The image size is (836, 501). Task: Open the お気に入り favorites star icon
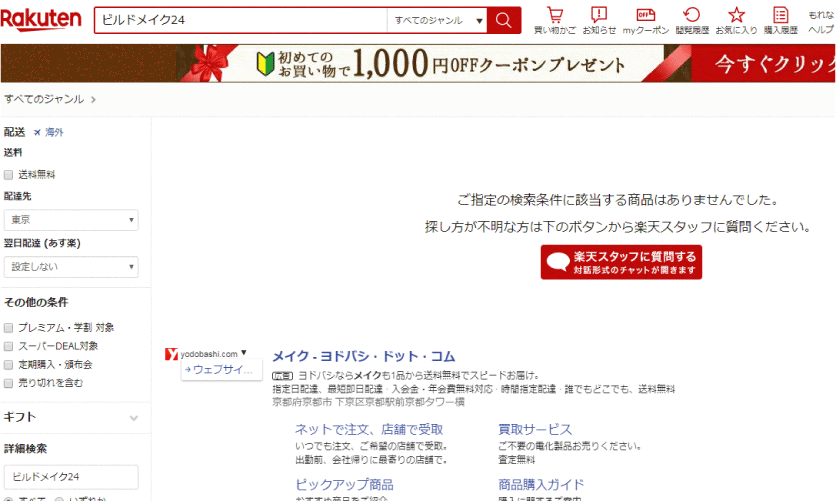736,21
